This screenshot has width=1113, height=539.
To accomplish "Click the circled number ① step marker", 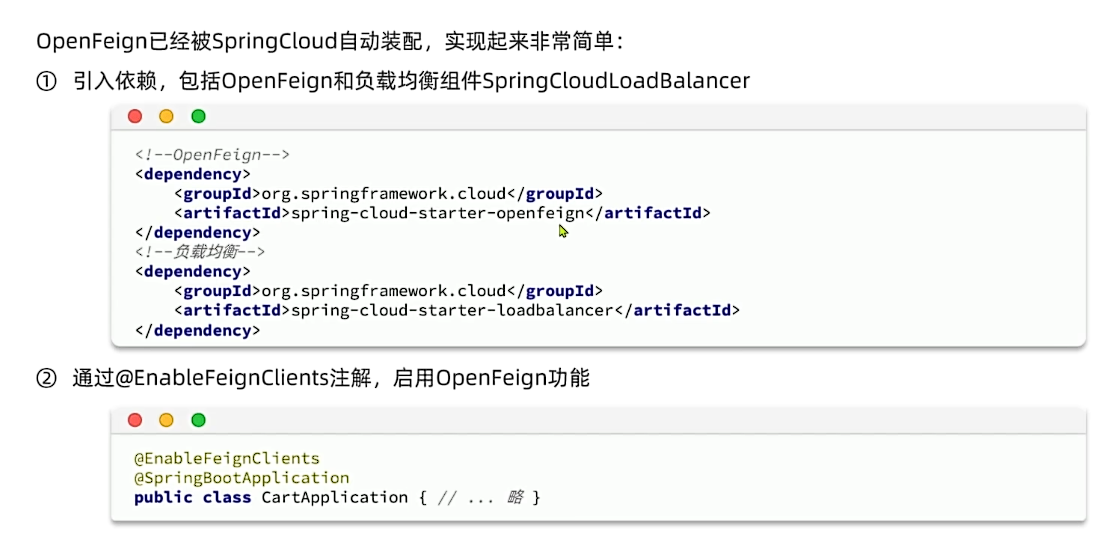I will [46, 81].
